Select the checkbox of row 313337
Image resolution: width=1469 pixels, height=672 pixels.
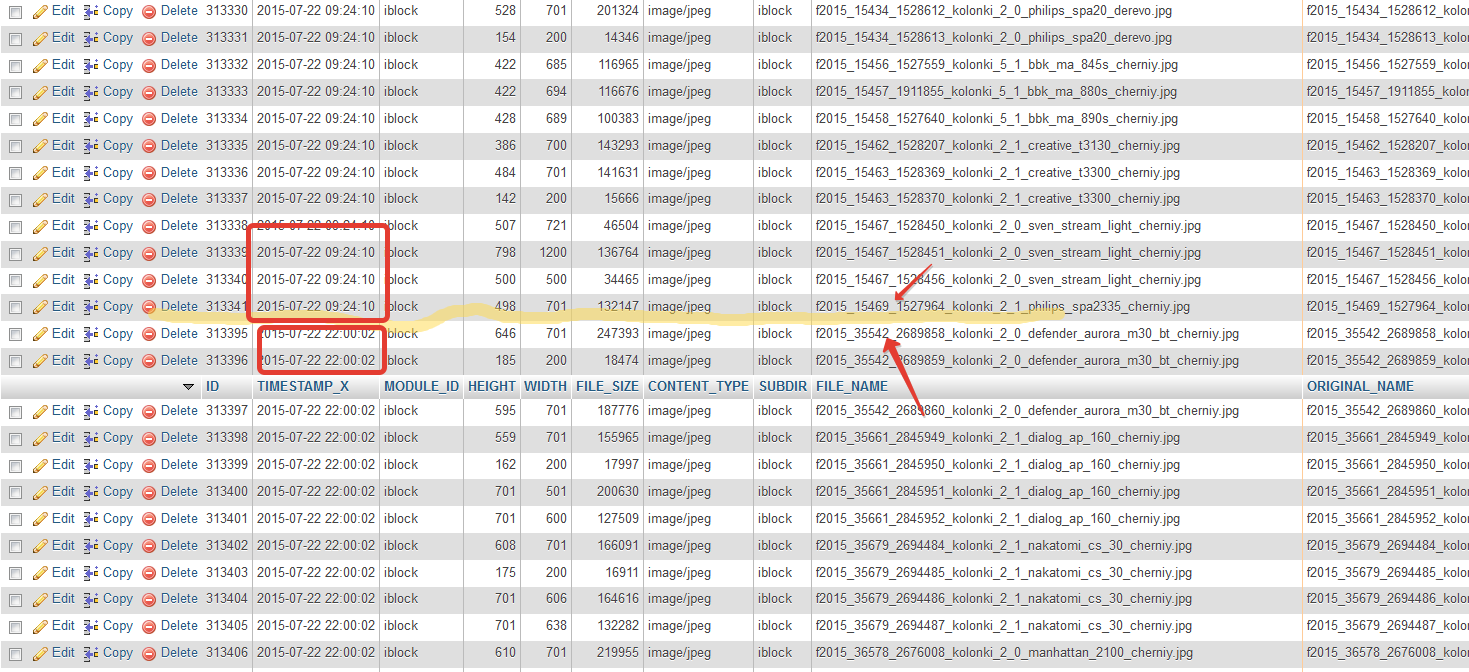pyautogui.click(x=15, y=200)
